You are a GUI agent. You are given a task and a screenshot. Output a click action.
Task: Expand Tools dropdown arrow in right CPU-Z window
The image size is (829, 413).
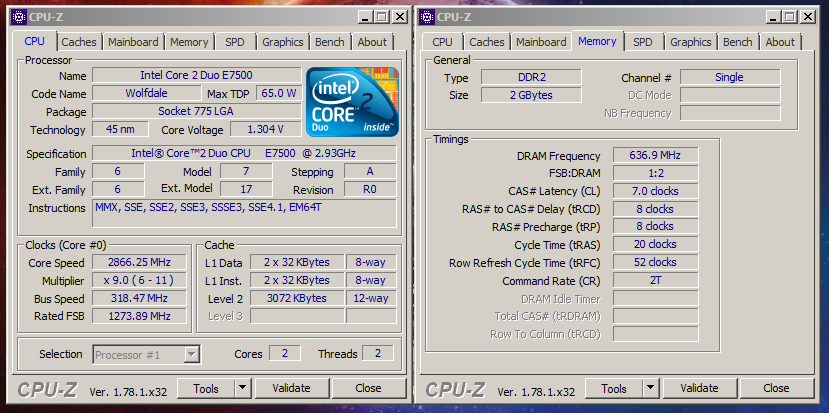[x=651, y=389]
